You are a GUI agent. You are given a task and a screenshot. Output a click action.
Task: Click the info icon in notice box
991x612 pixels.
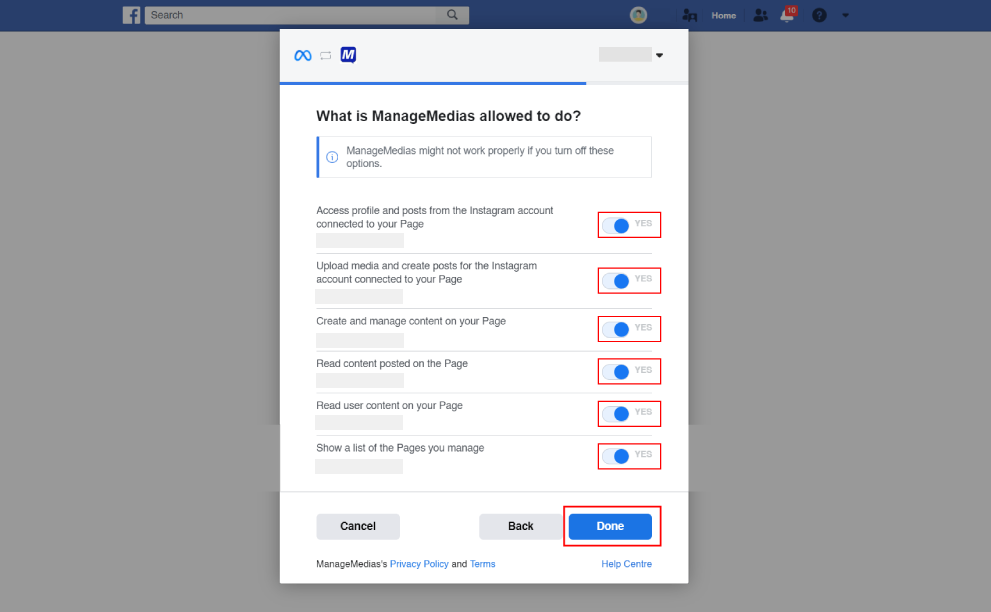click(x=332, y=157)
